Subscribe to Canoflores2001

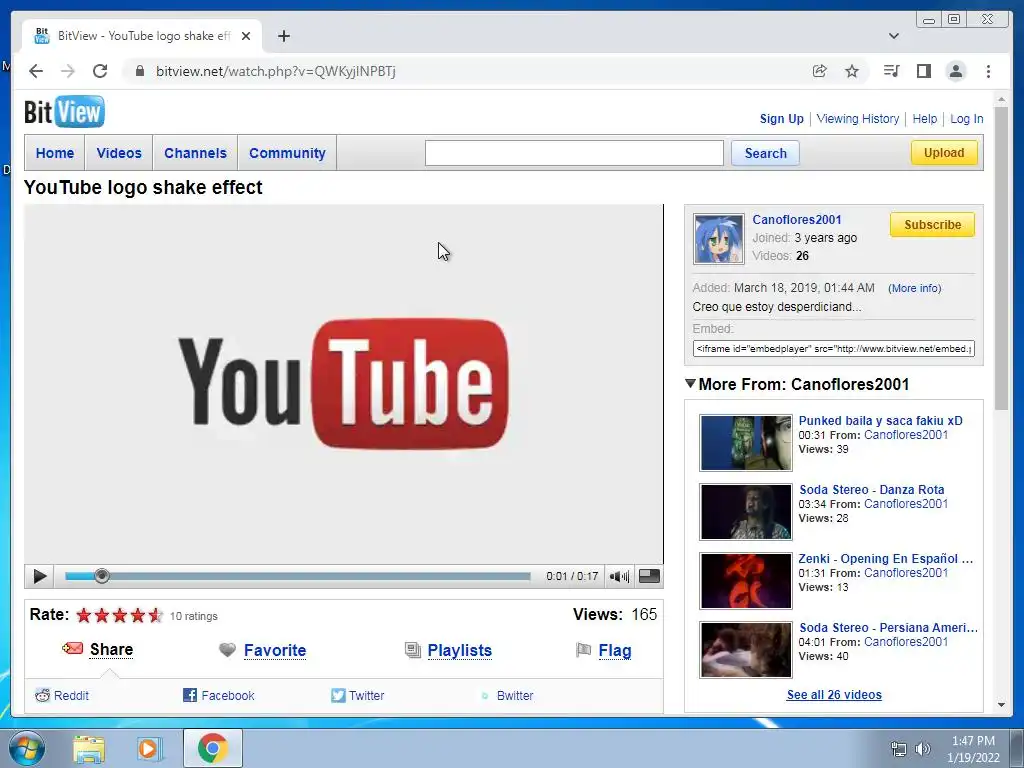point(932,224)
